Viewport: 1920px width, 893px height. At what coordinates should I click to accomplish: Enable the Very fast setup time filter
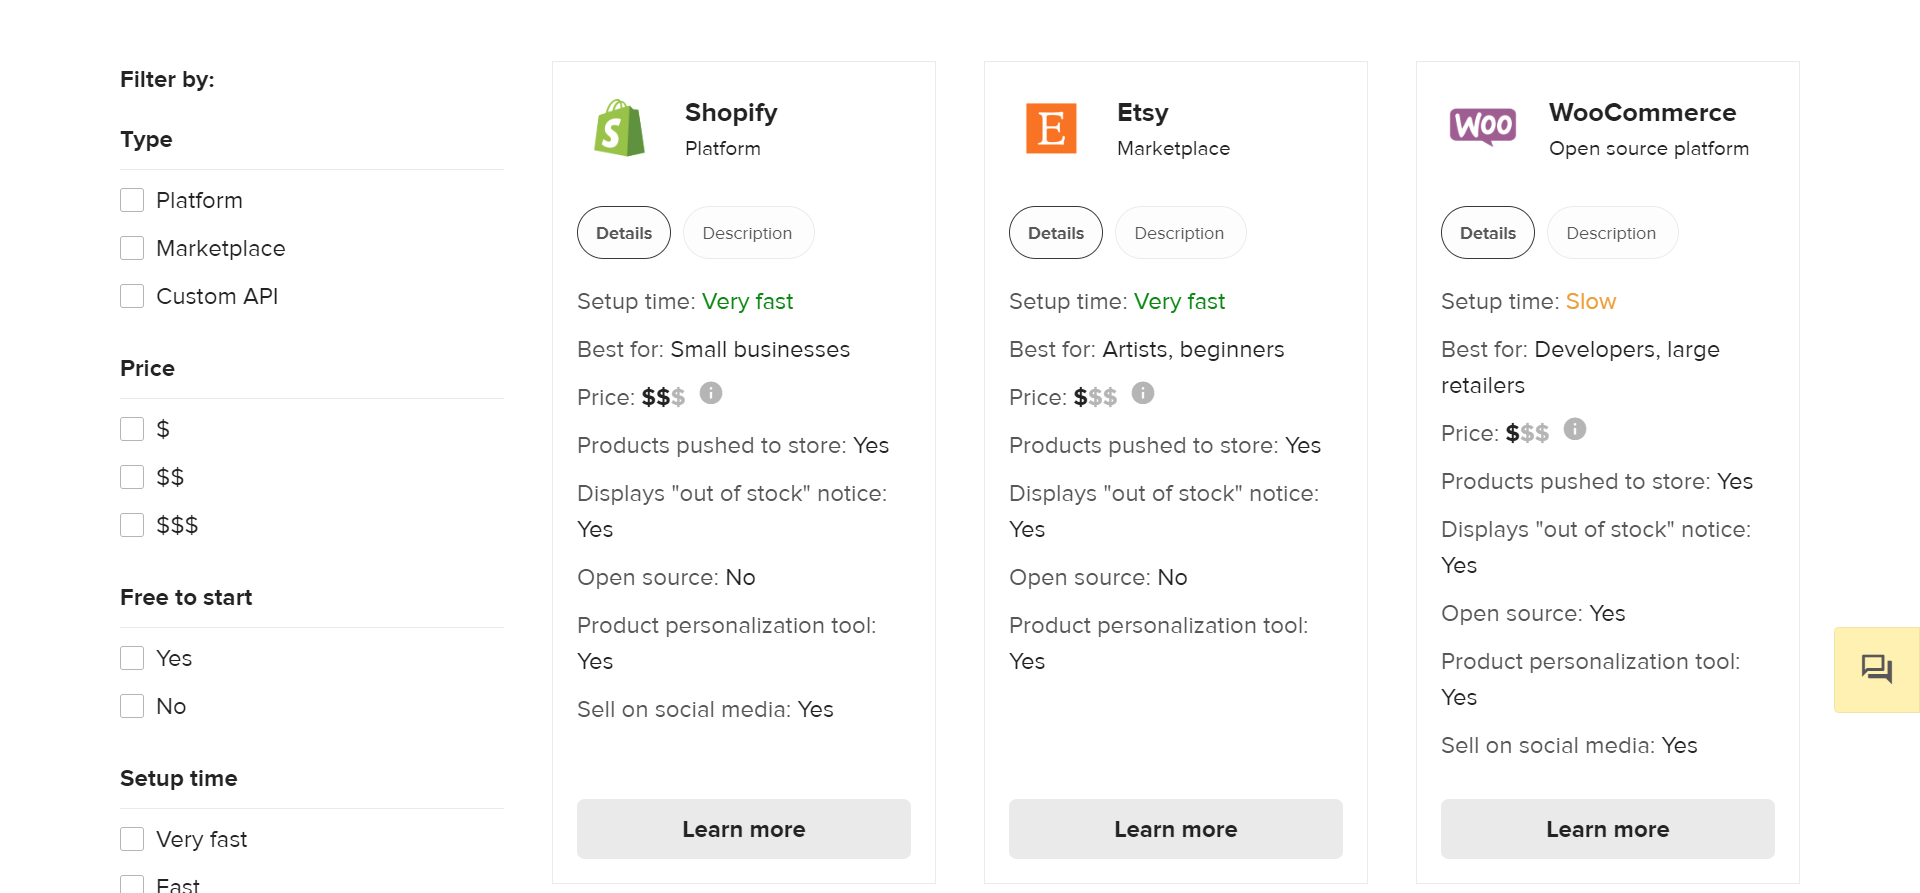click(131, 838)
